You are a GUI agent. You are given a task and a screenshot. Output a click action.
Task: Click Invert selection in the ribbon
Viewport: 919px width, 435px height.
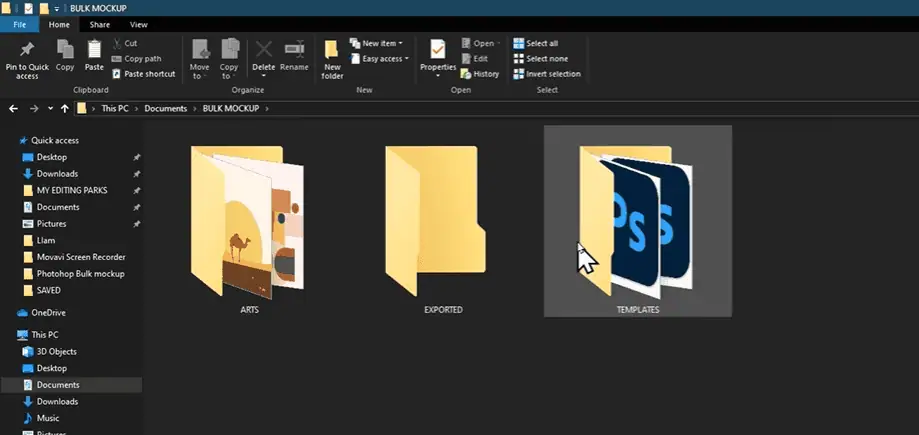coord(546,74)
